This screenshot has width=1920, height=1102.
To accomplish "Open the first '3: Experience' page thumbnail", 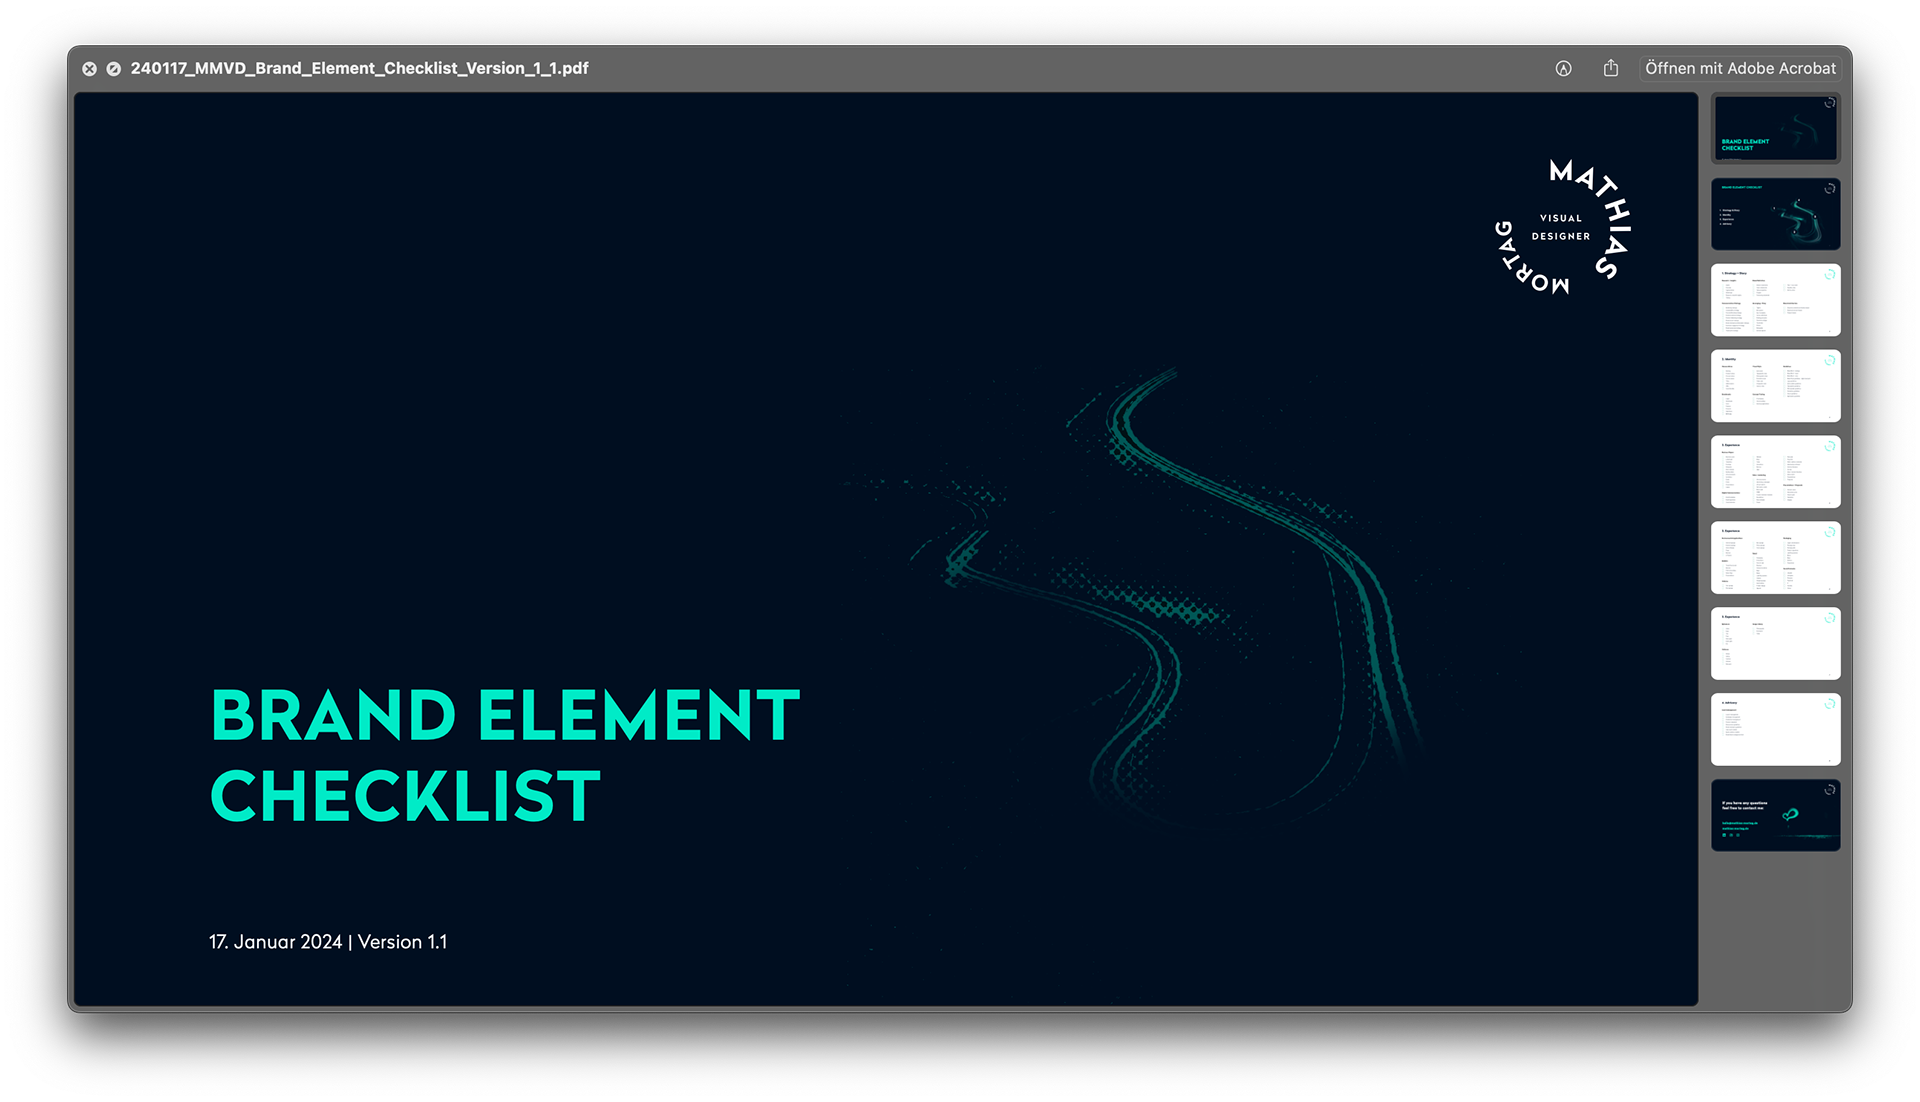I will tap(1775, 471).
